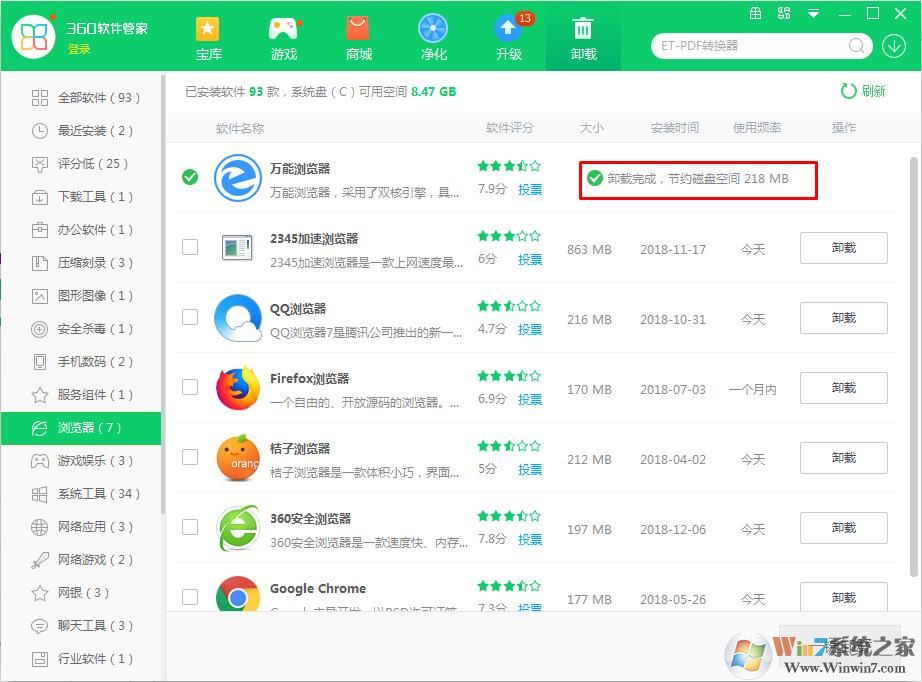This screenshot has width=922, height=682.
Task: Click the 360软件管家 logo icon
Action: point(34,37)
